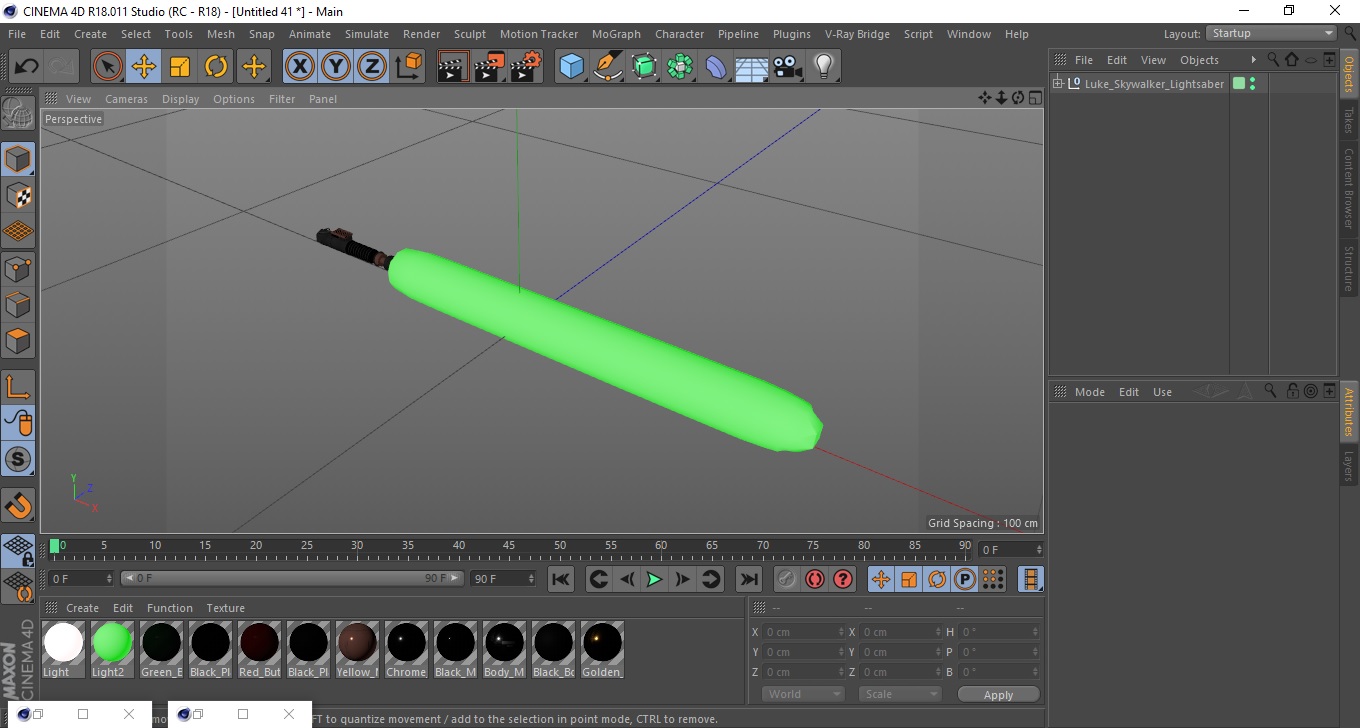Click the Undo arrow icon
Screen dimensions: 1360x728
coord(26,67)
